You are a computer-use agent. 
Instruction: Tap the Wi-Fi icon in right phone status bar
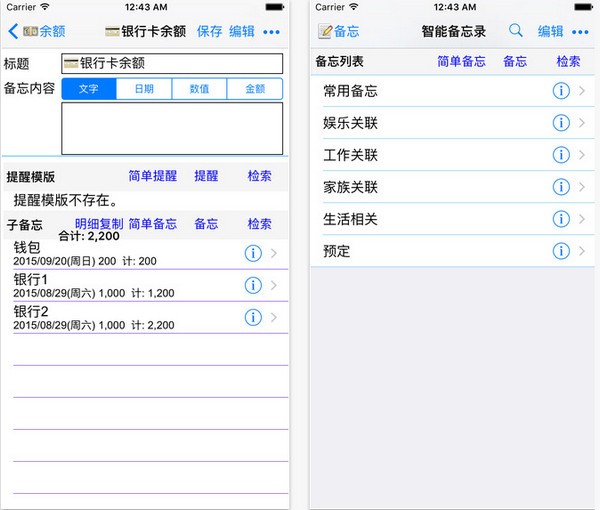(x=354, y=7)
